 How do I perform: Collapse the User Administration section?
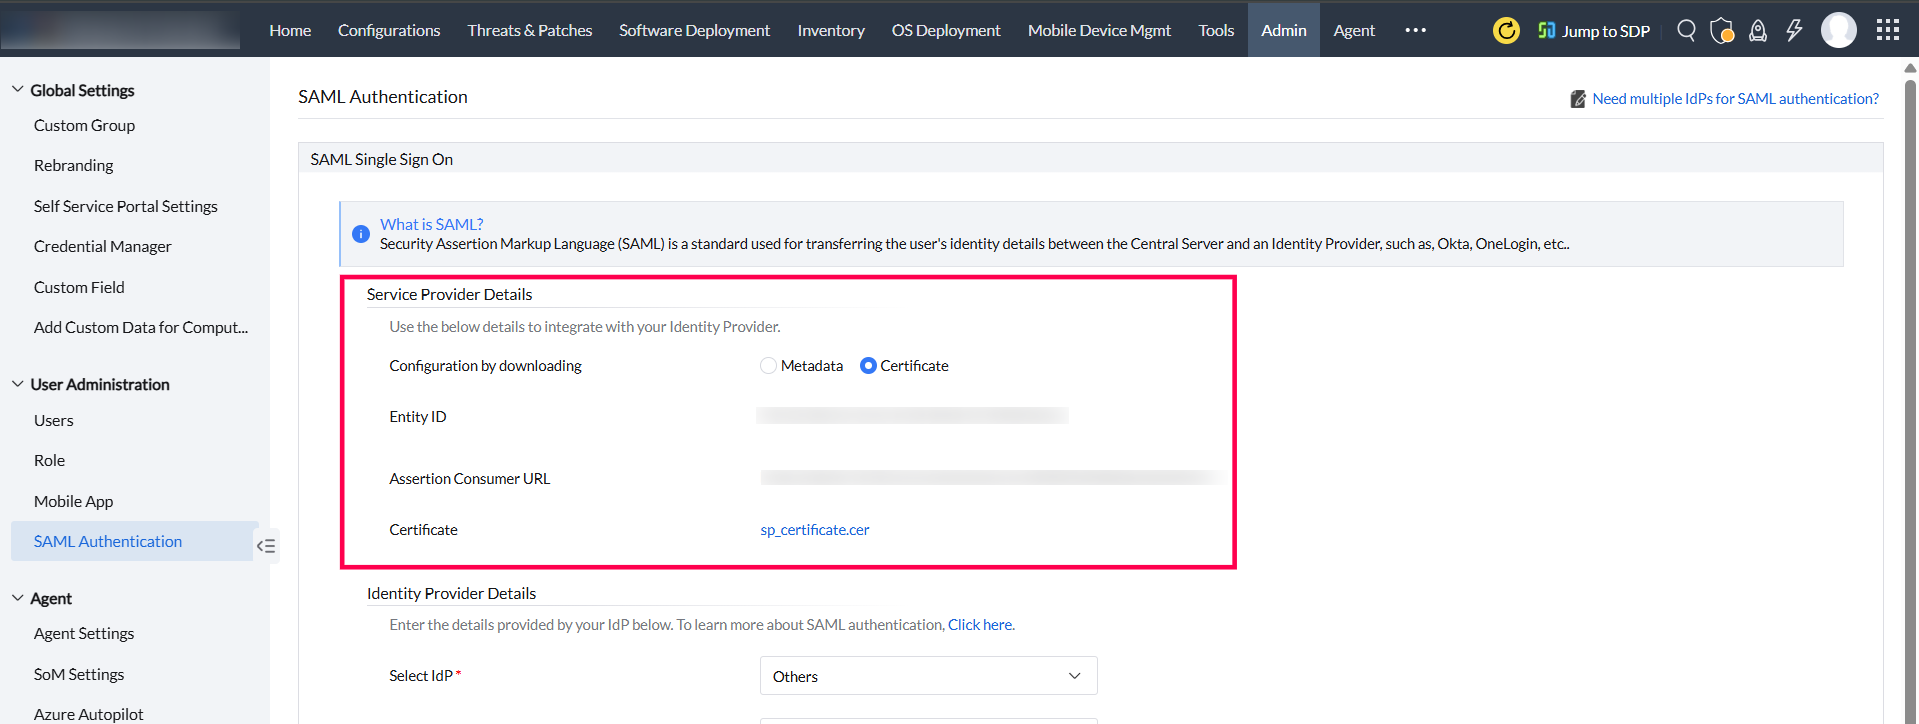(18, 384)
